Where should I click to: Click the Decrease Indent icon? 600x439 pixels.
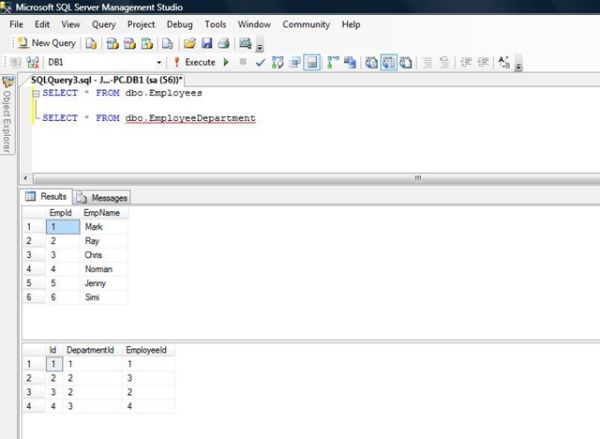click(x=466, y=62)
